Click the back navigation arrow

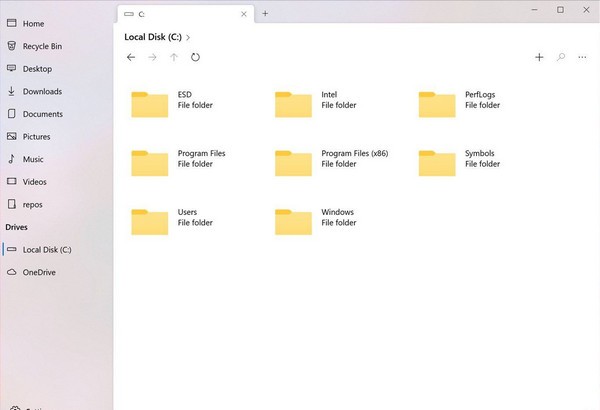click(131, 57)
